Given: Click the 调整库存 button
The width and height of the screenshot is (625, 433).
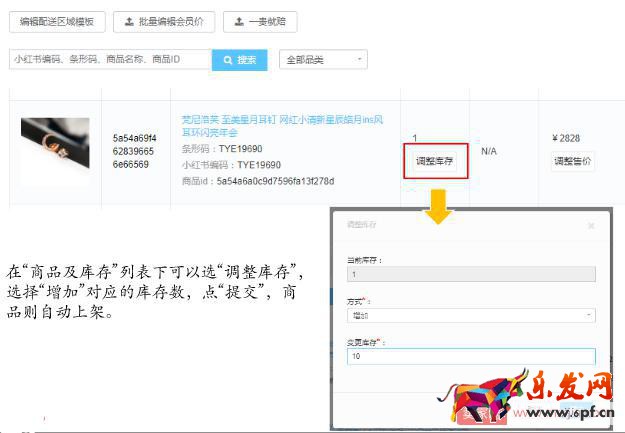Looking at the screenshot, I should 434,161.
